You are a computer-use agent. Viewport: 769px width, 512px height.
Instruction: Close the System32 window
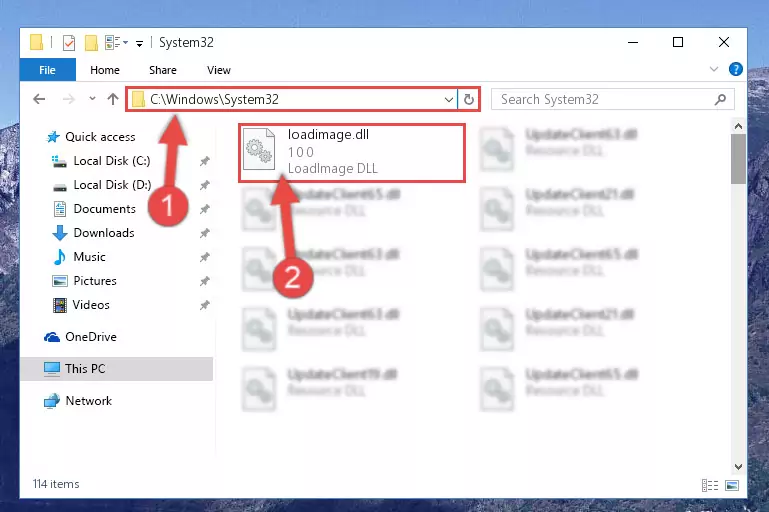tap(723, 43)
